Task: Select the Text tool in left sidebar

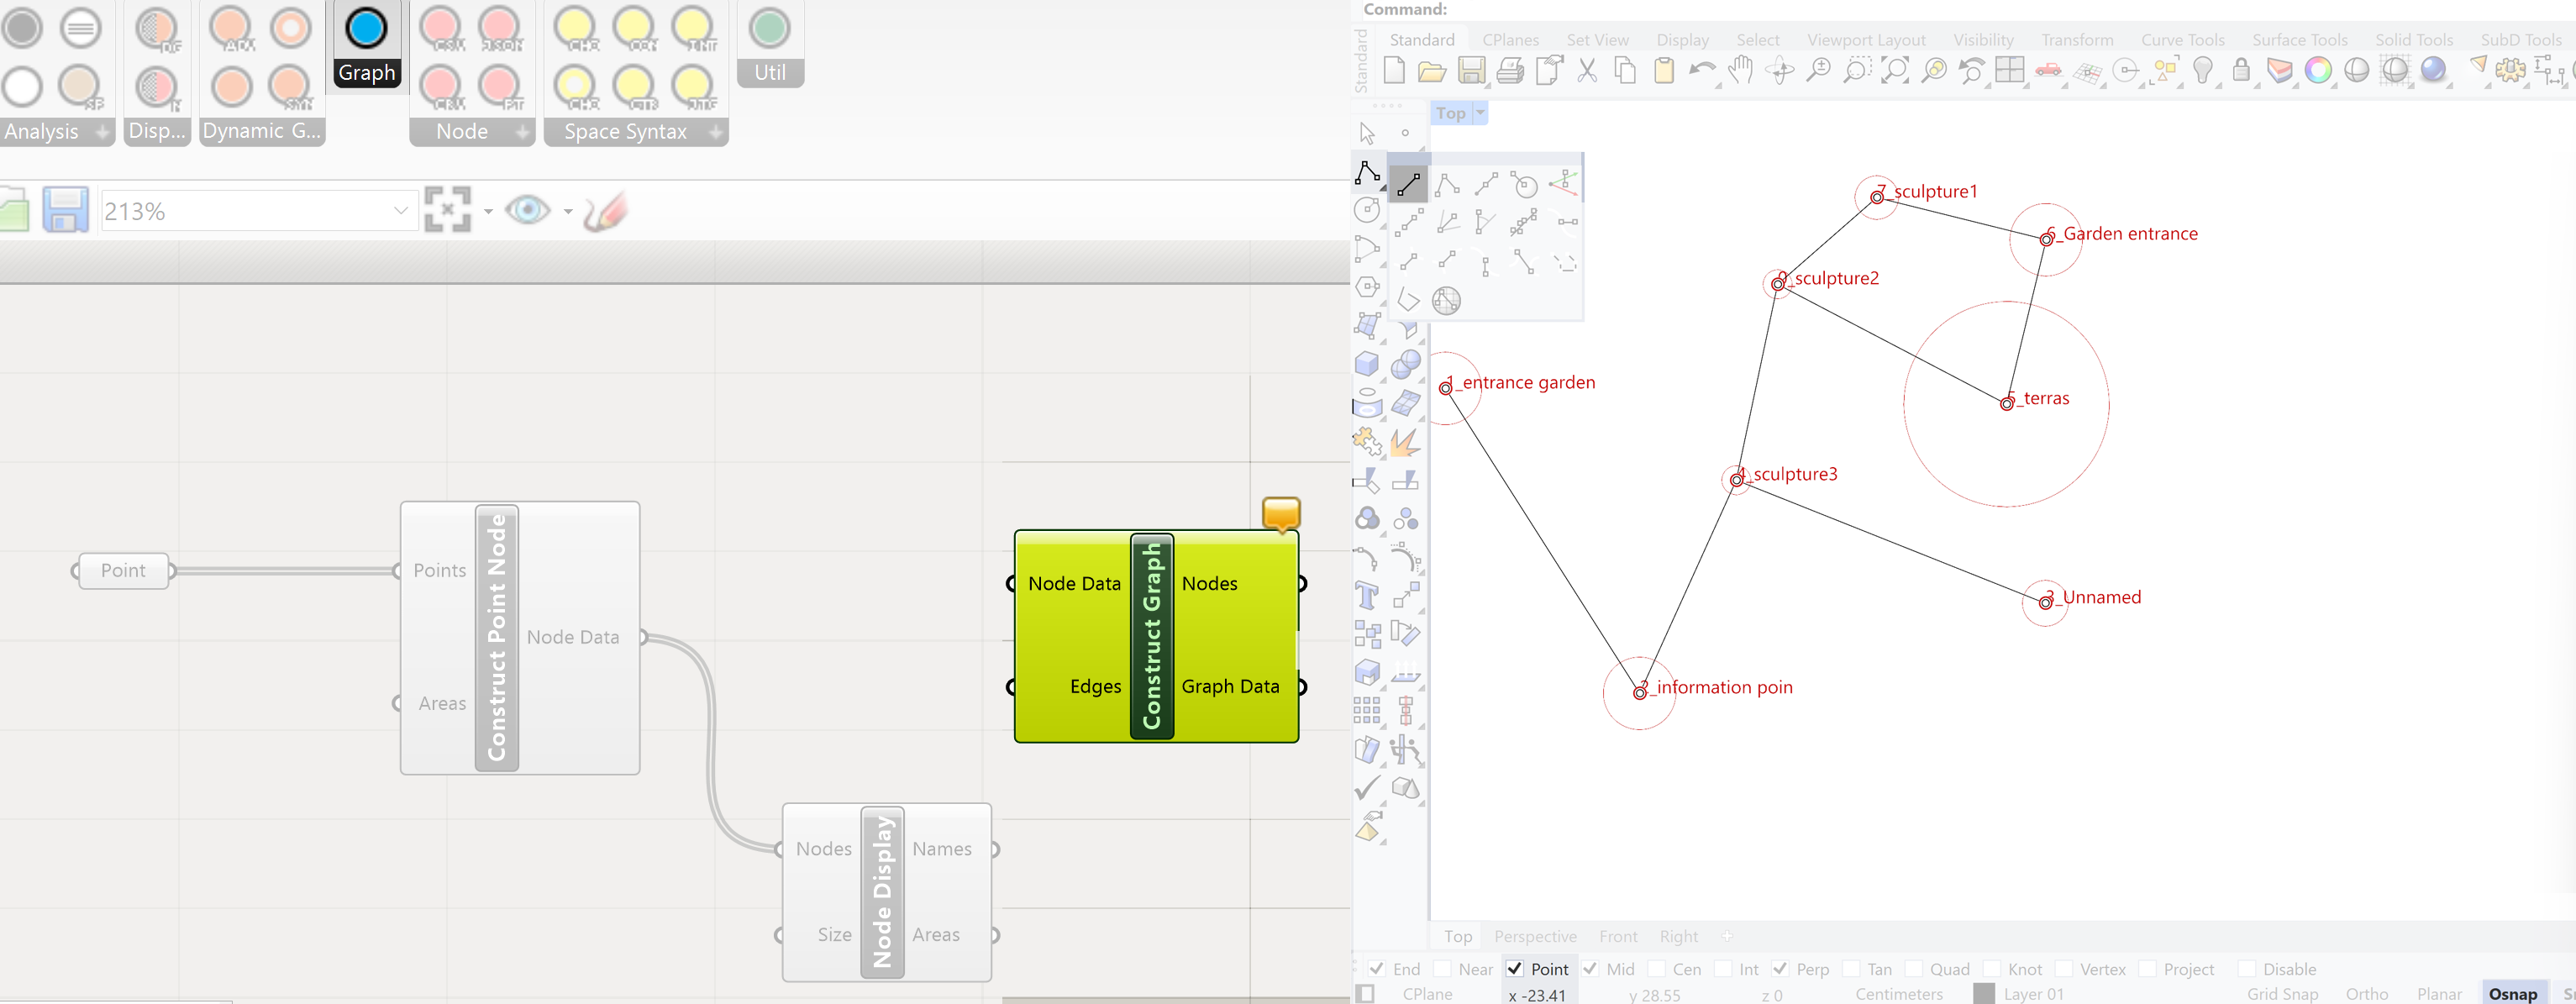Action: [1366, 596]
